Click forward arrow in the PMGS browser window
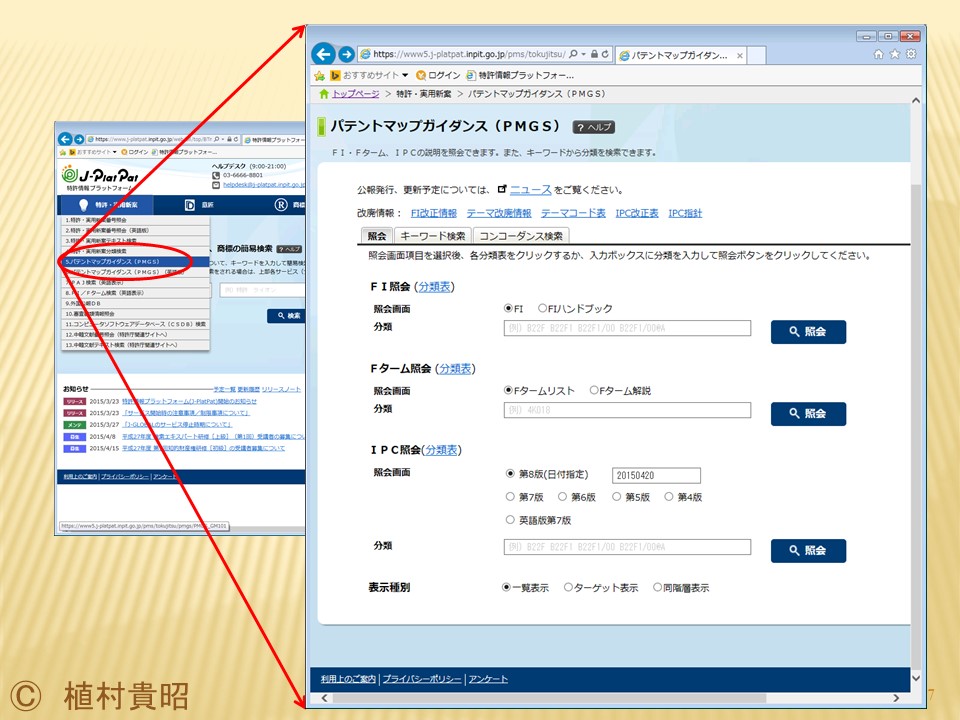 347,54
